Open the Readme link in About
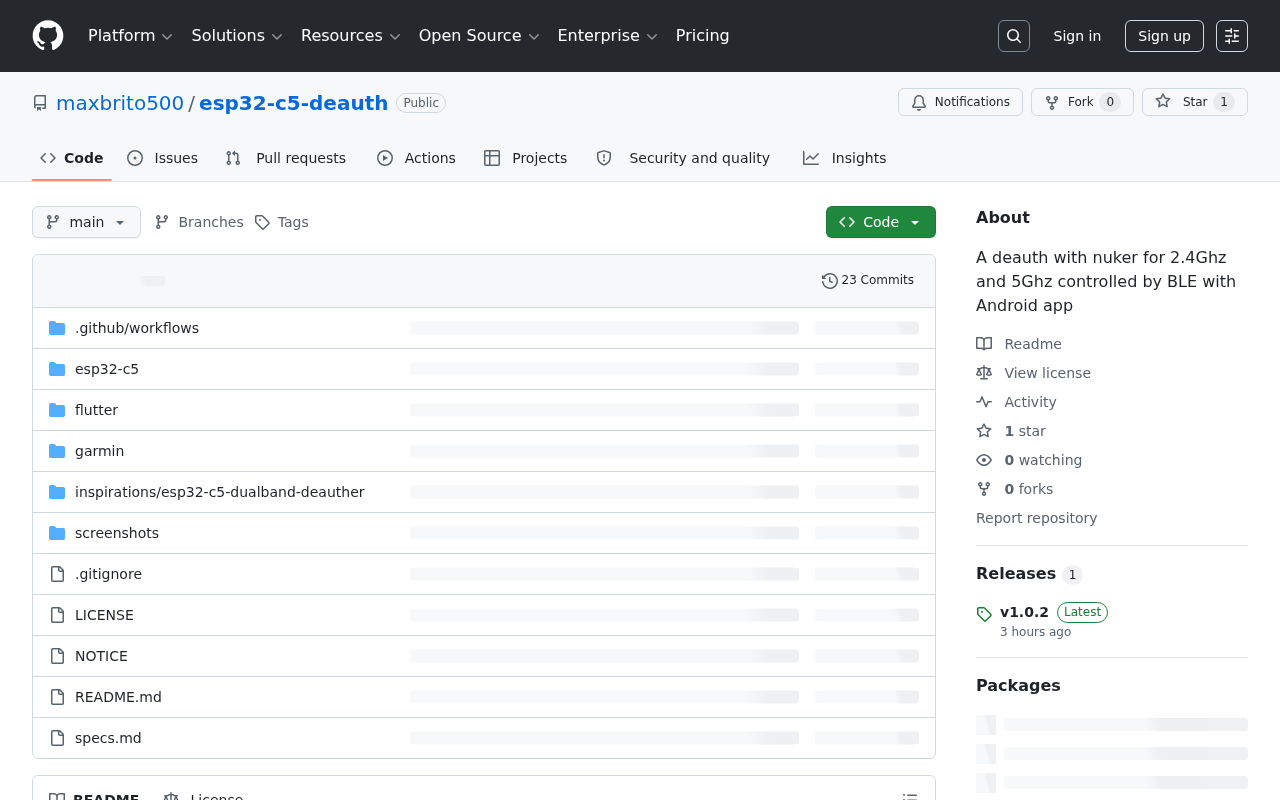The image size is (1280, 800). (1019, 344)
